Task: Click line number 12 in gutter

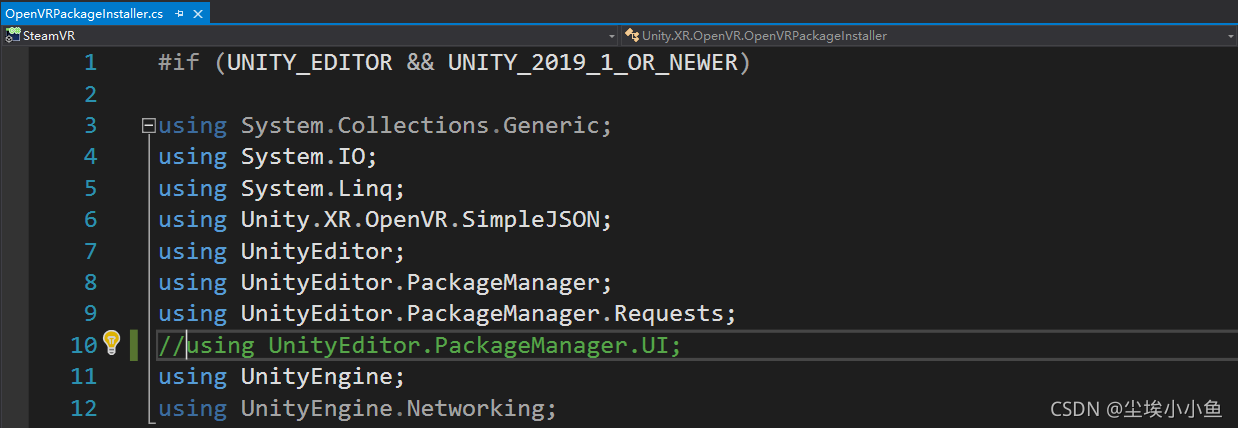Action: [83, 408]
